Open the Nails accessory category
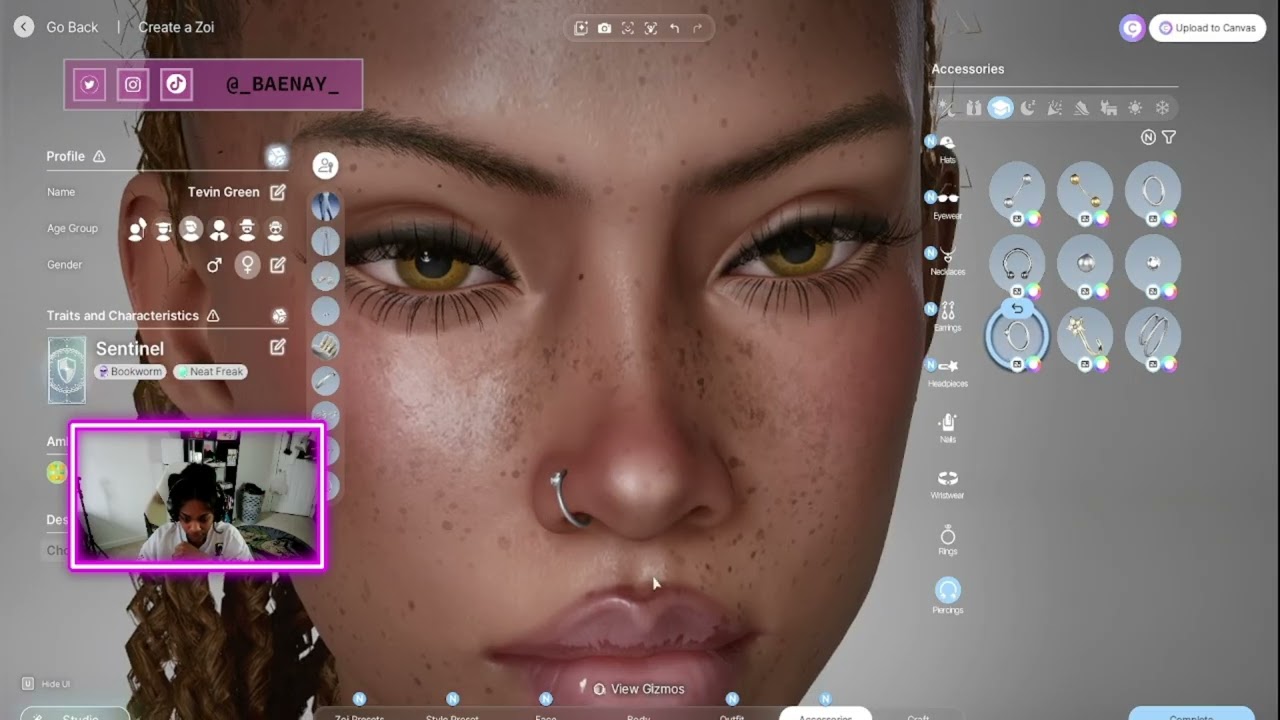This screenshot has width=1280, height=720. pyautogui.click(x=948, y=428)
